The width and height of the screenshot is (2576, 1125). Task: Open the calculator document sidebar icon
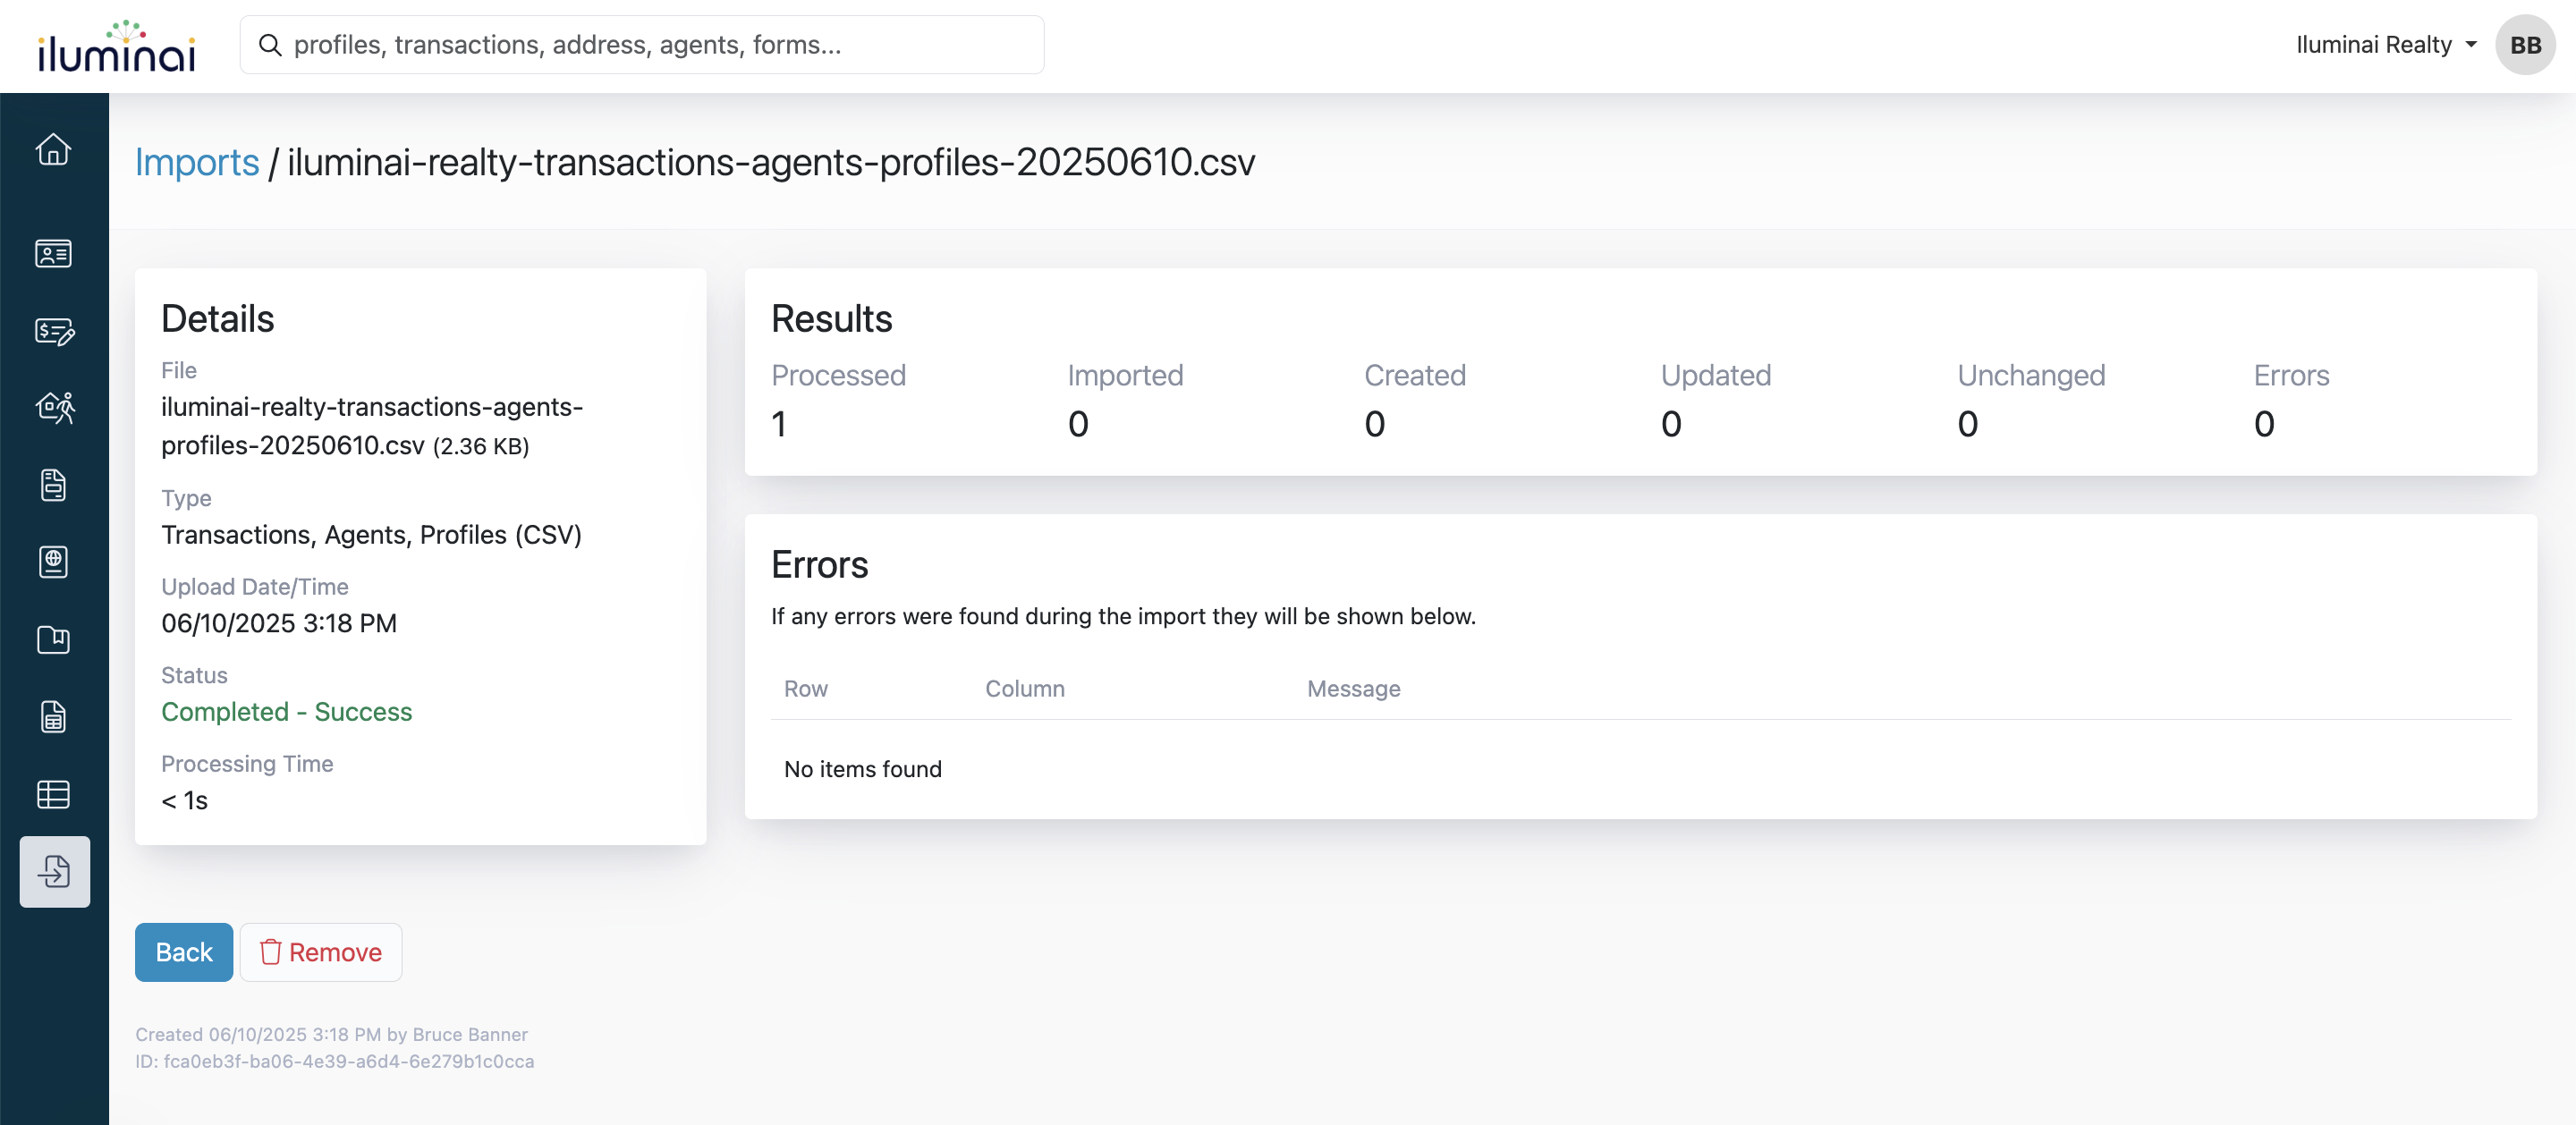54,717
